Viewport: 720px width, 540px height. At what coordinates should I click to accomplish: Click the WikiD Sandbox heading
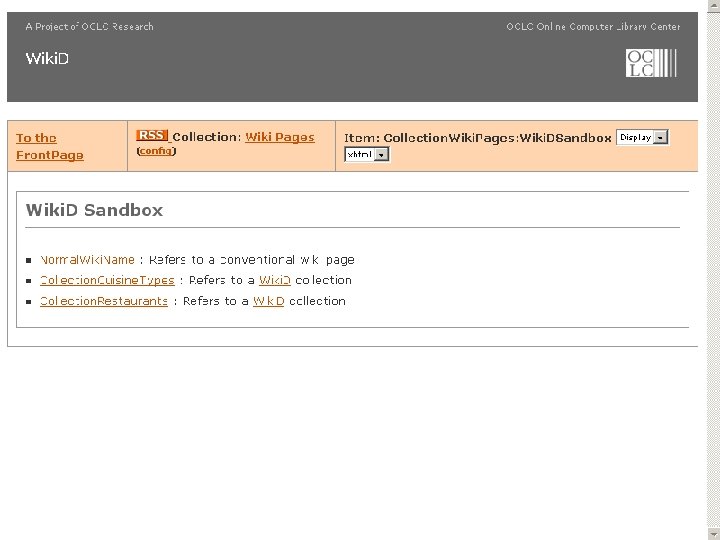click(x=94, y=210)
